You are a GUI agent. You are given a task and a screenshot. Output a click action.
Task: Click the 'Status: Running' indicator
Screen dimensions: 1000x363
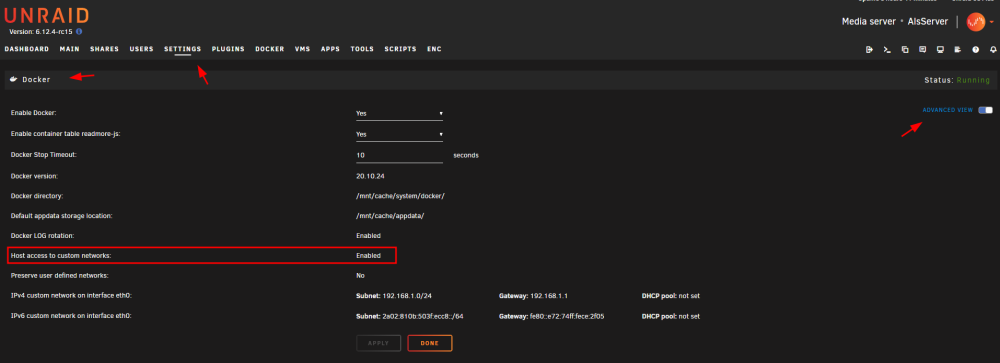[957, 80]
